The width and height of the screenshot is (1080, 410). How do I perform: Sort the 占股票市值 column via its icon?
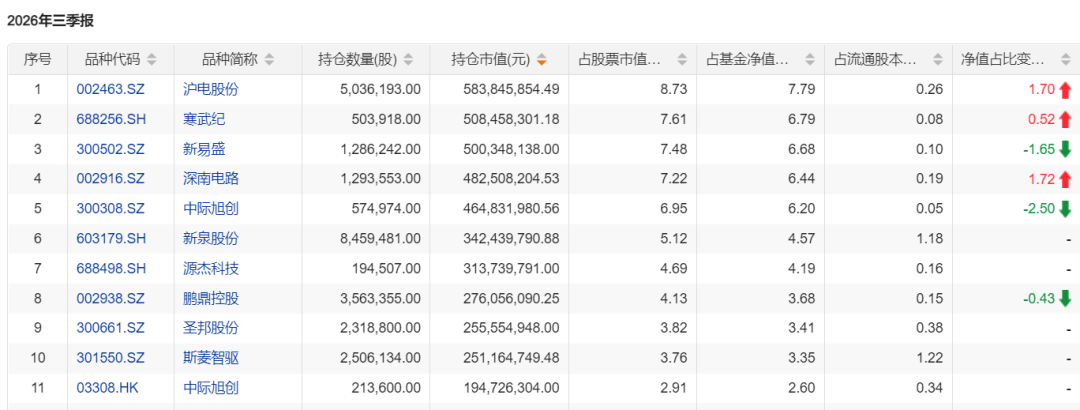pyautogui.click(x=682, y=60)
